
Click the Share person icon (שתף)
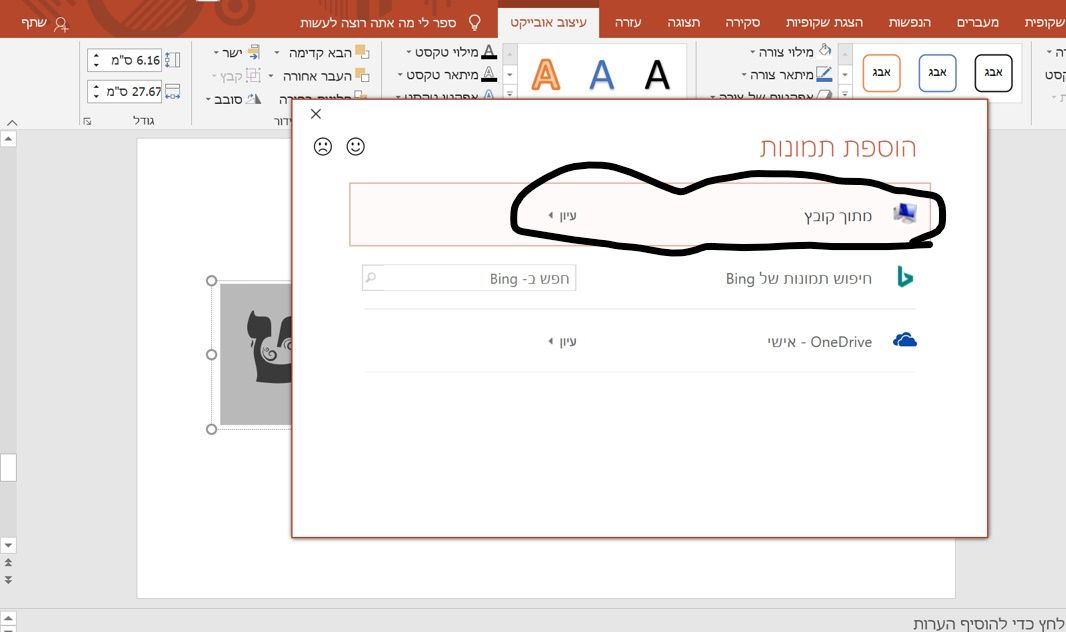click(x=61, y=24)
